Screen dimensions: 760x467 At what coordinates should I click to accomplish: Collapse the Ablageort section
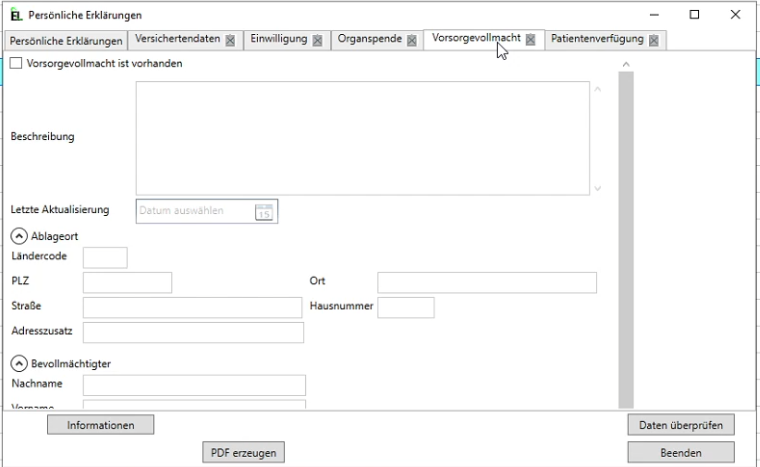[x=18, y=237]
